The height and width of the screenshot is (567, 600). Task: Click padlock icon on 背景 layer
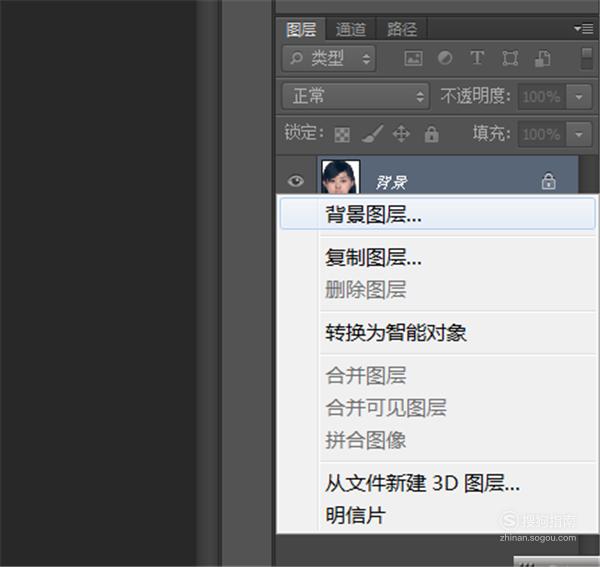[x=548, y=181]
